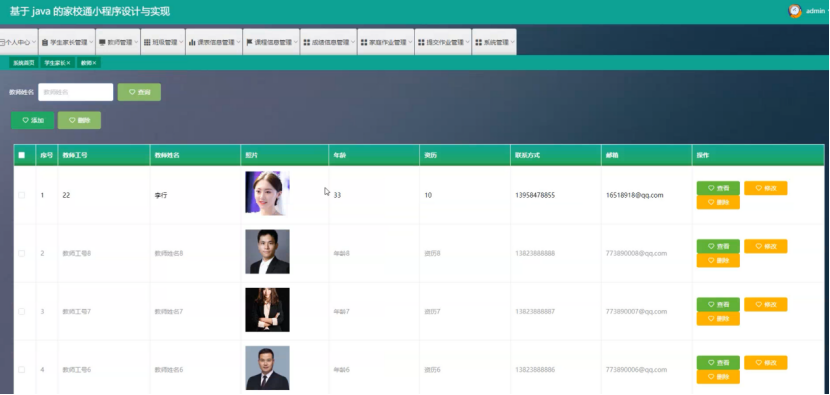The image size is (830, 395).
Task: Check the checkbox for row 教师姓名8
Action: click(22, 254)
